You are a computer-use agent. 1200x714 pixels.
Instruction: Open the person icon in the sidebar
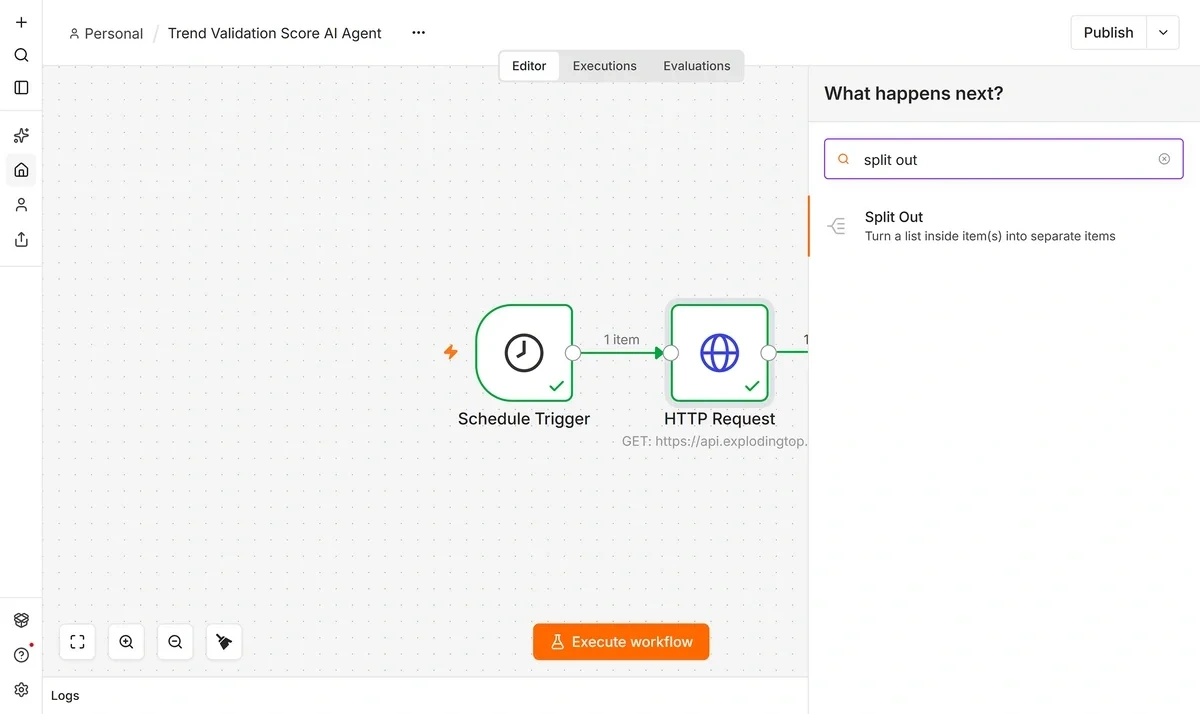coord(21,205)
